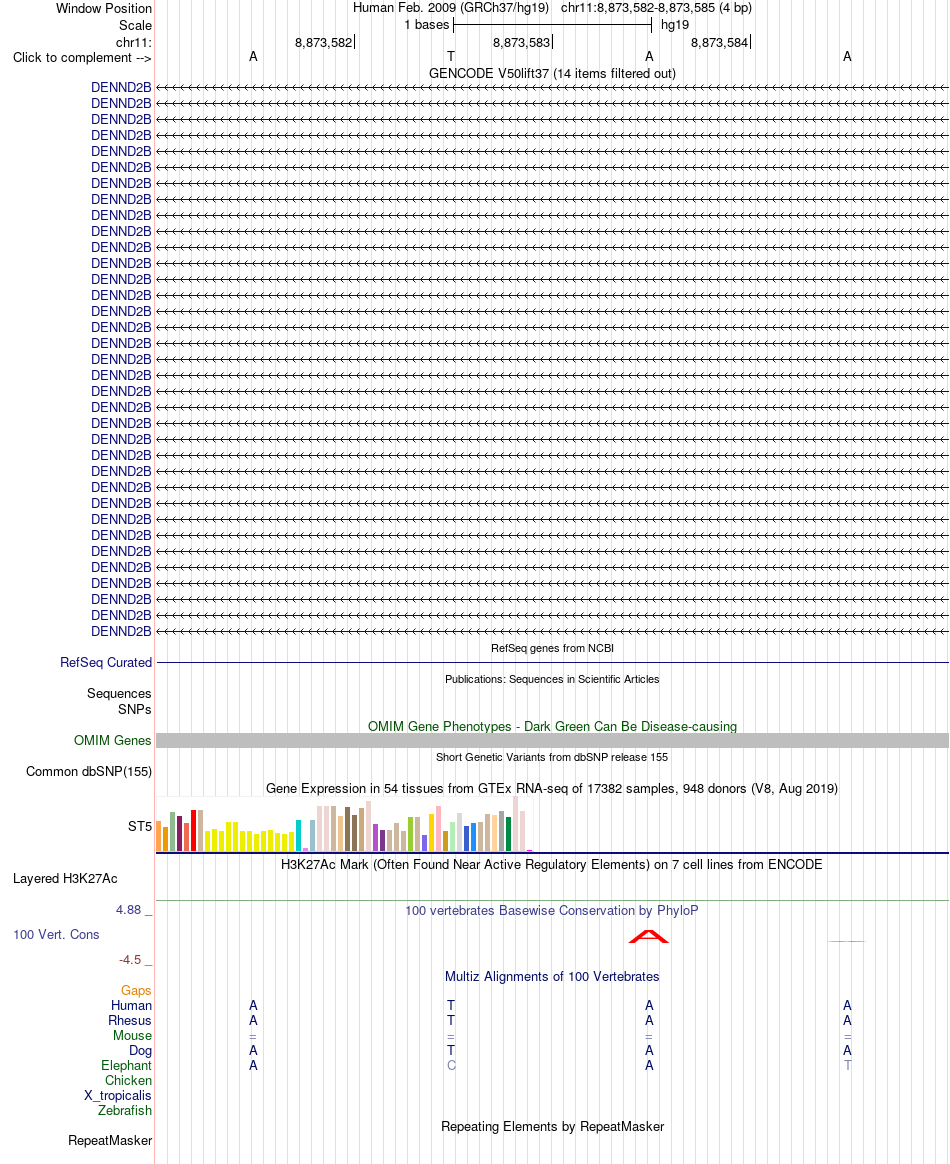Open '100 vertebrates Basewise Conservation by PhyloP'
Screen dimensions: 950x1164
(x=552, y=910)
